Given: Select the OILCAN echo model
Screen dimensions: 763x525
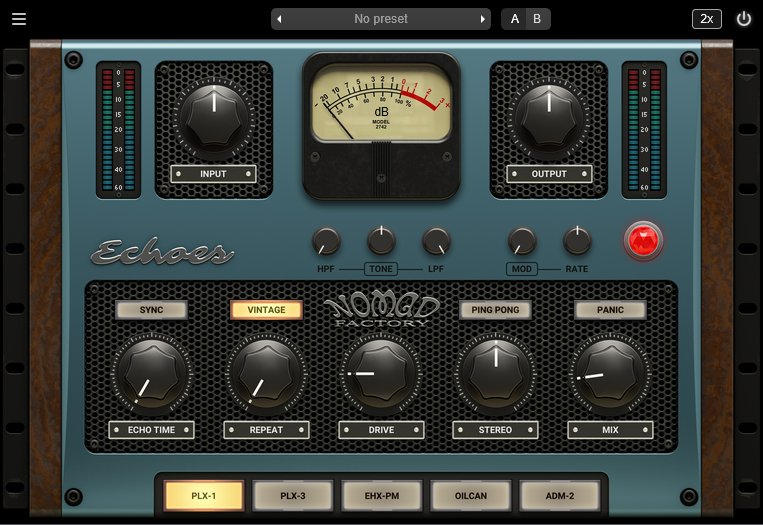Looking at the screenshot, I should tap(471, 496).
